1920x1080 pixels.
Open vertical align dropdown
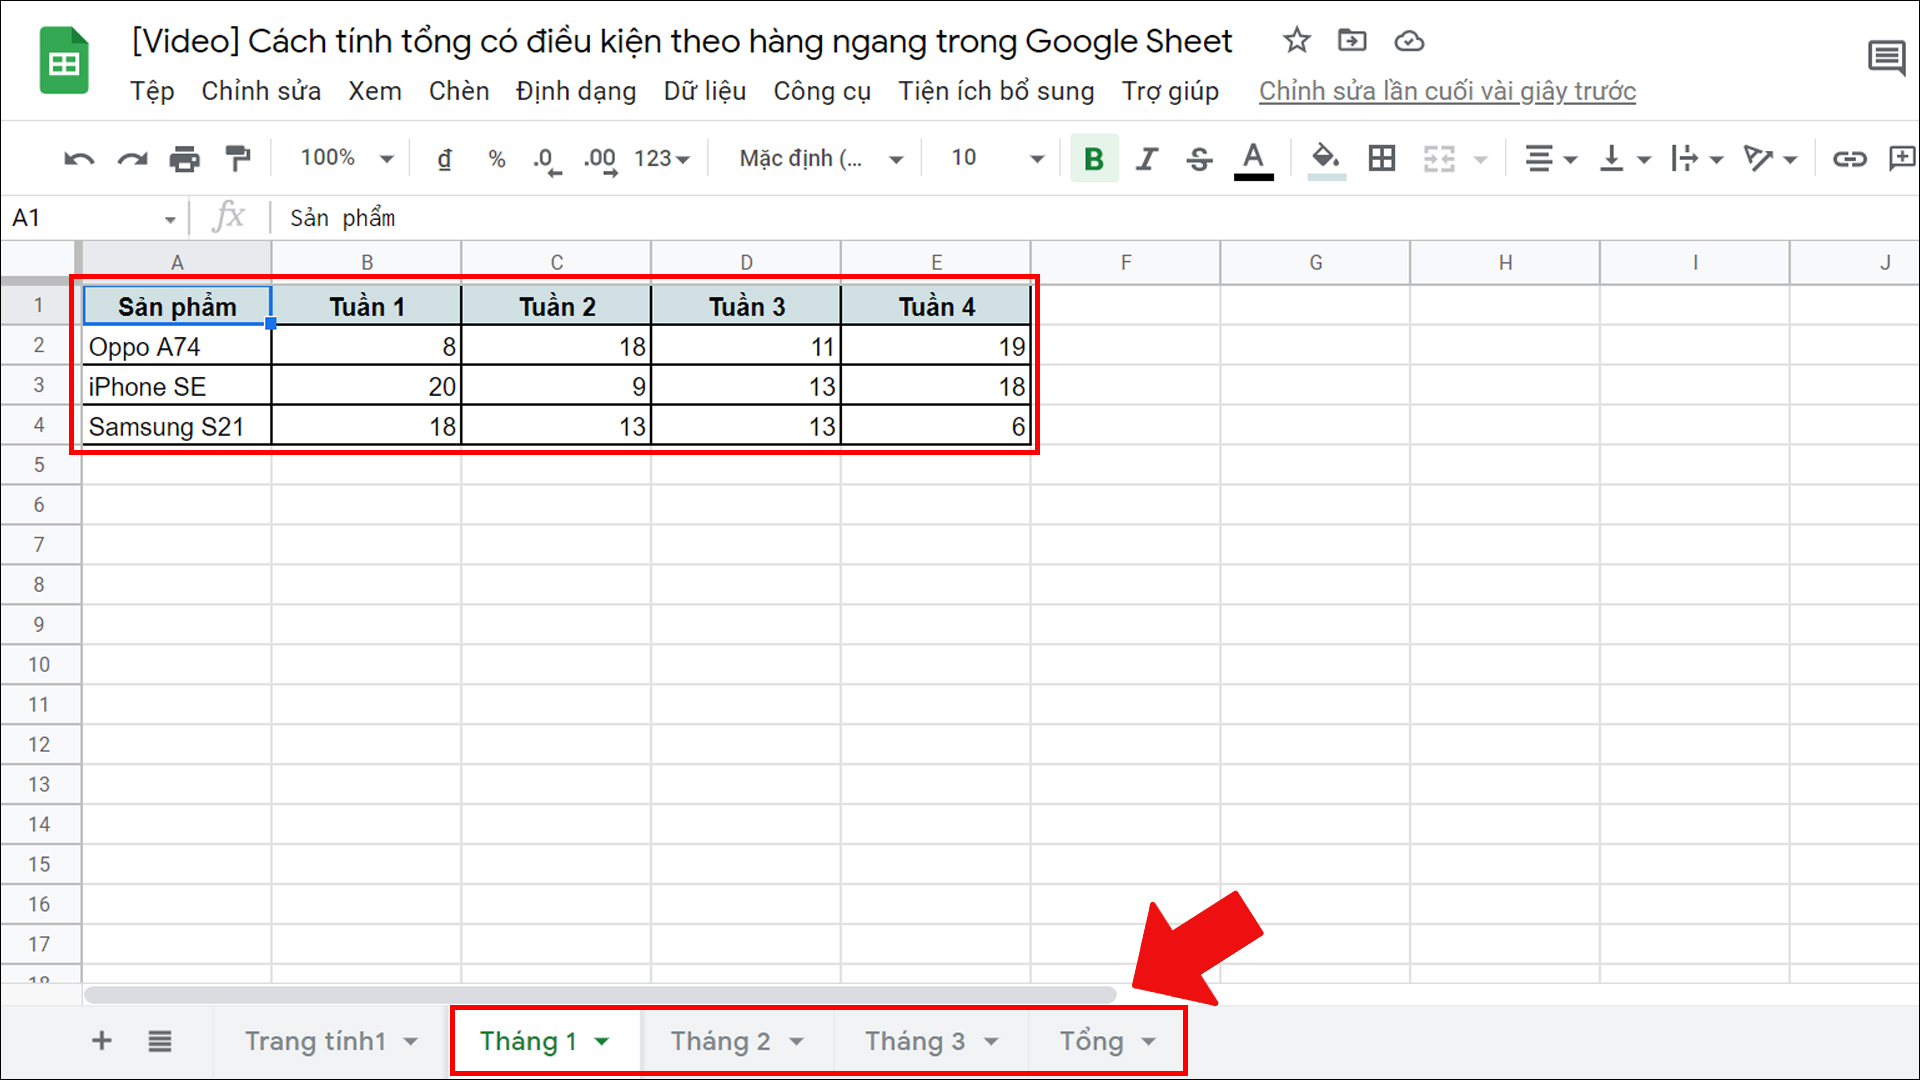tap(1624, 158)
